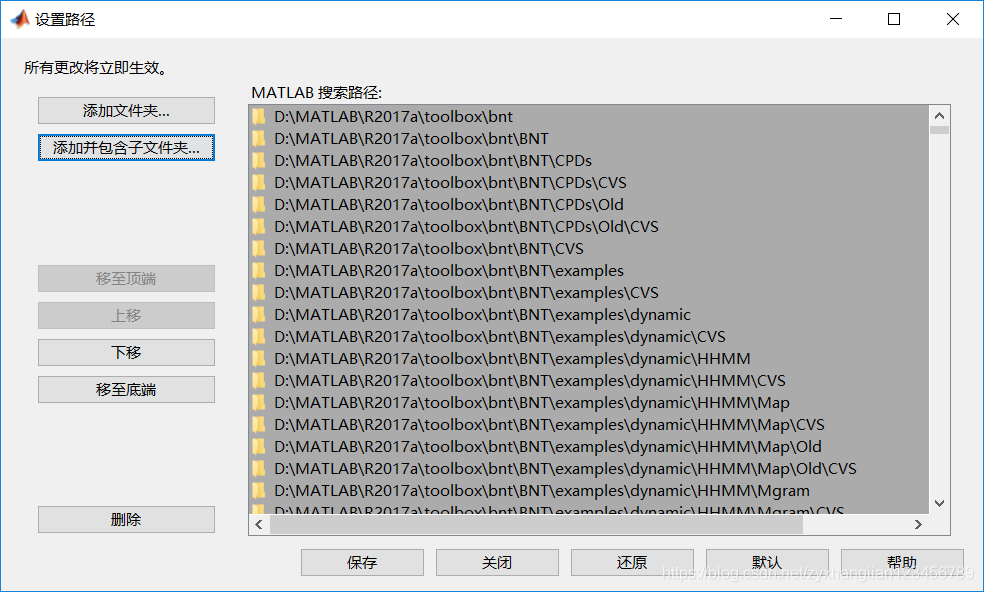Click folder icon beside HHMM\Map path
The width and height of the screenshot is (984, 592).
point(259,402)
